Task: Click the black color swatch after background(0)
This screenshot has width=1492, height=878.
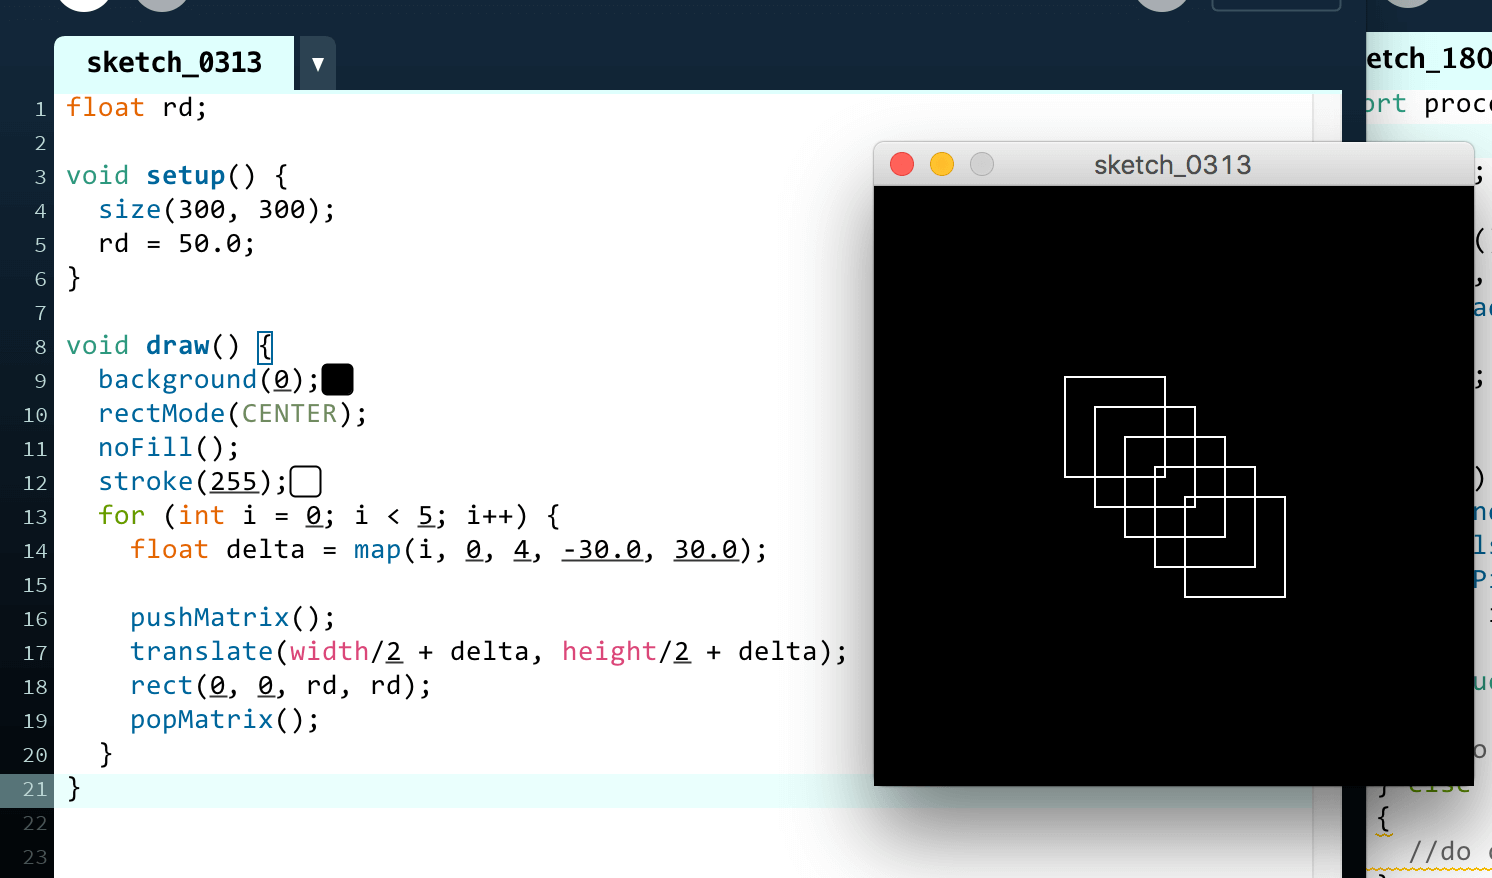Action: tap(338, 380)
